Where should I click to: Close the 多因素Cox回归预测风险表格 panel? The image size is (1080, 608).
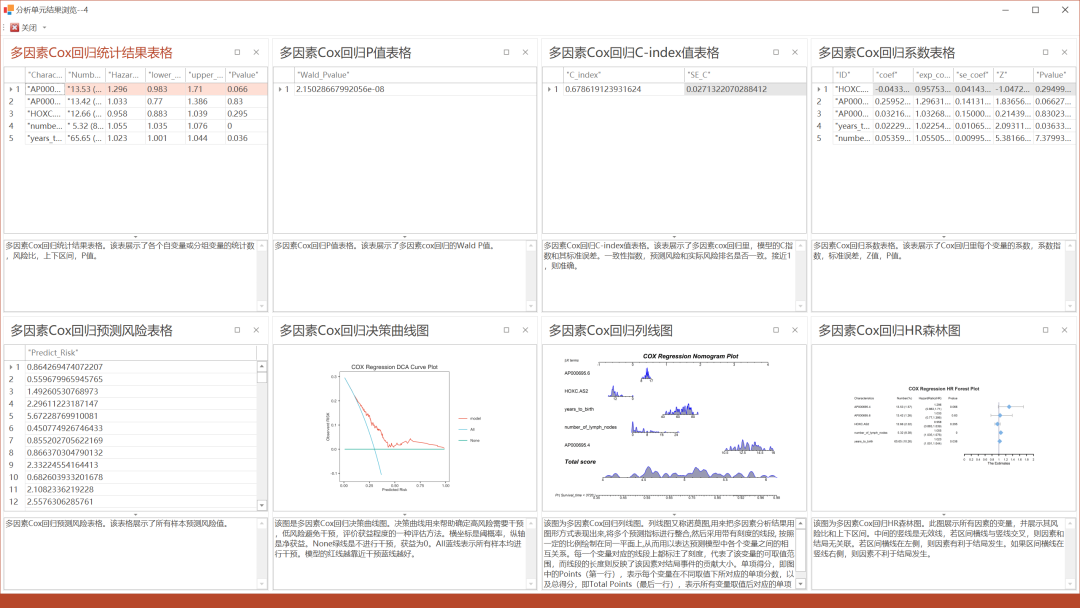click(x=256, y=331)
